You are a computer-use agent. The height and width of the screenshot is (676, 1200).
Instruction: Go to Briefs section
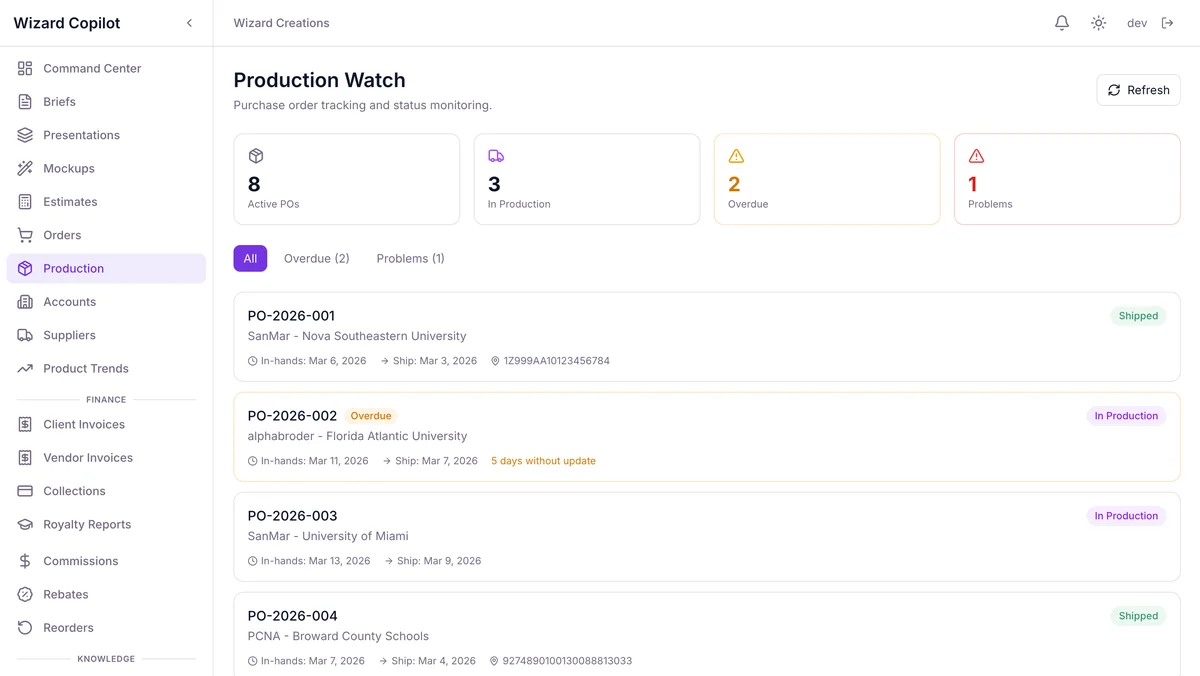pyautogui.click(x=106, y=102)
